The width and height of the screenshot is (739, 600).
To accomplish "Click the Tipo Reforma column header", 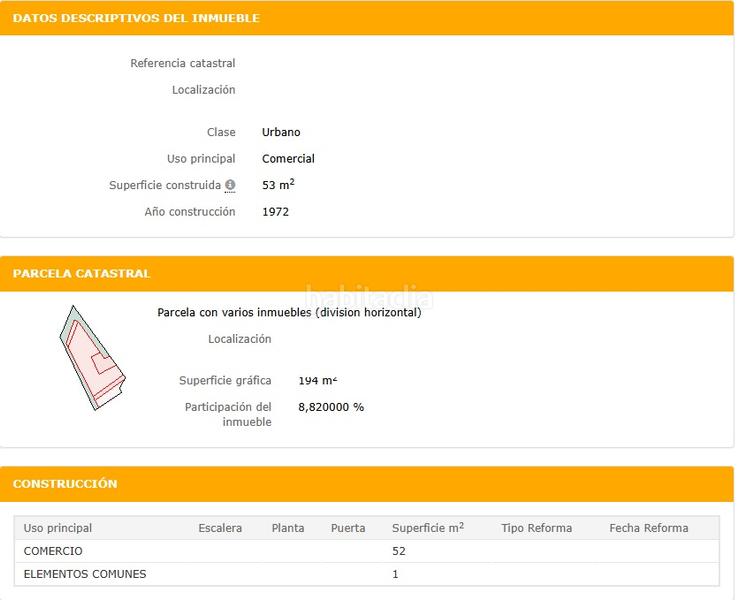I will (x=536, y=528).
